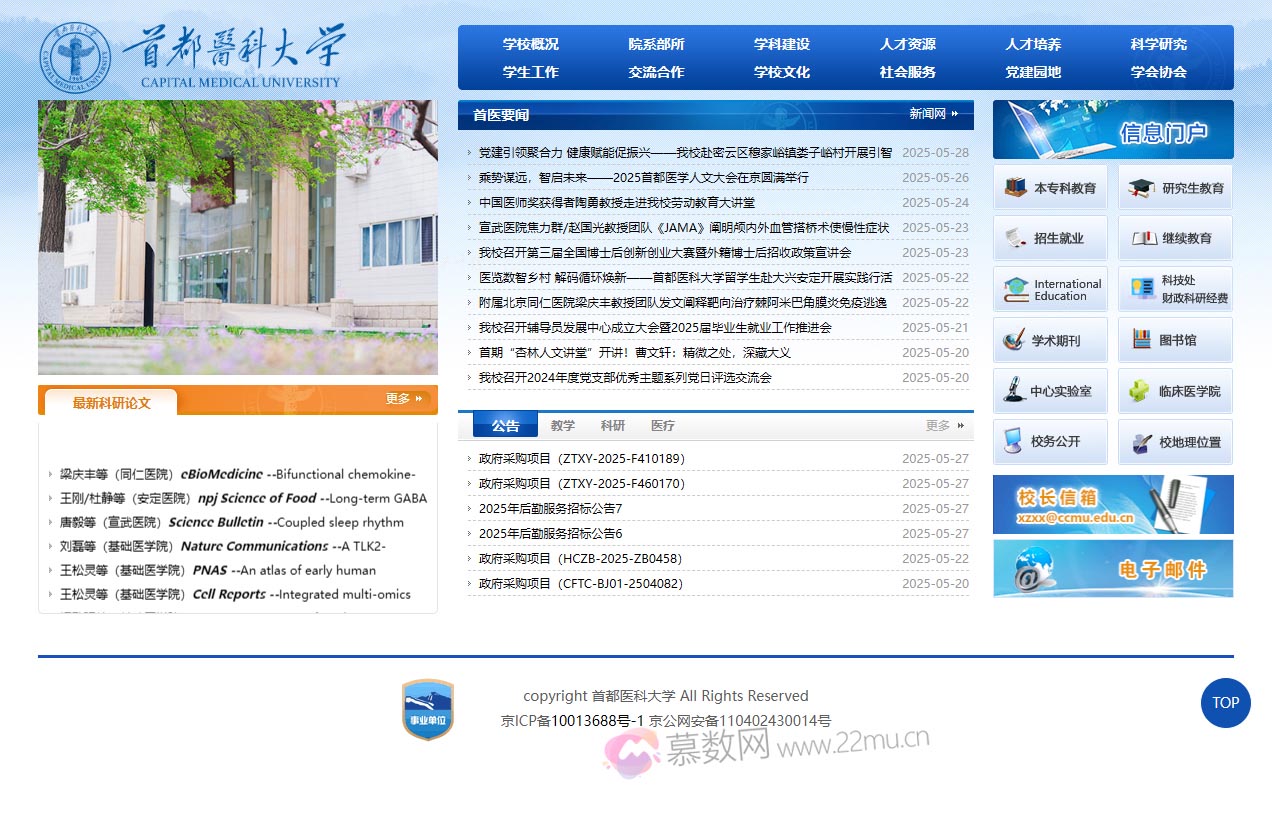Click the TOP scroll button
The width and height of the screenshot is (1272, 819).
pyautogui.click(x=1225, y=703)
